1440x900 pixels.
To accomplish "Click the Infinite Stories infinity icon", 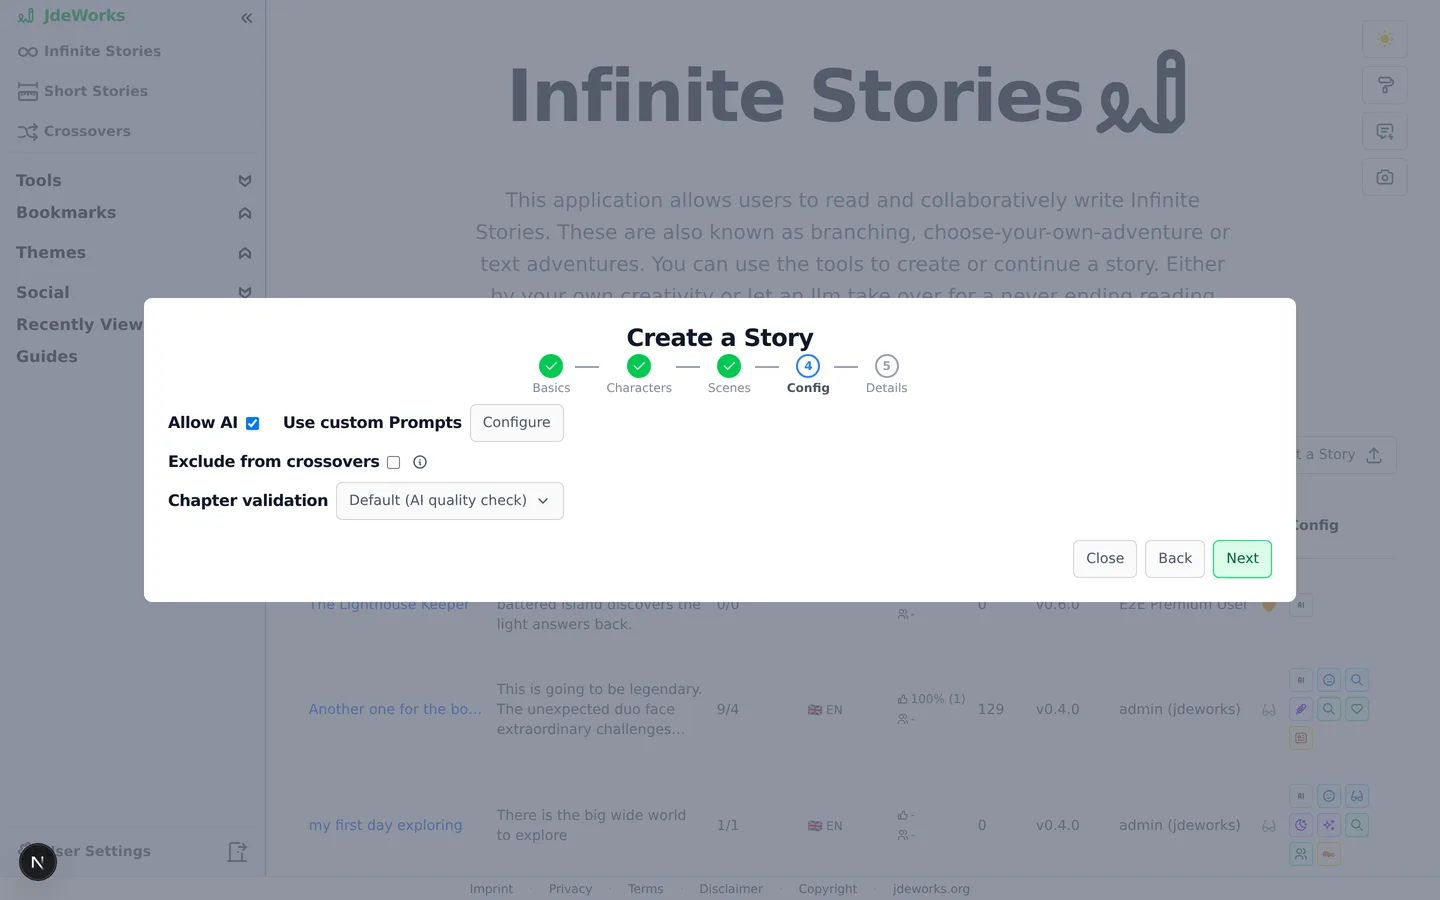I will click(x=28, y=52).
